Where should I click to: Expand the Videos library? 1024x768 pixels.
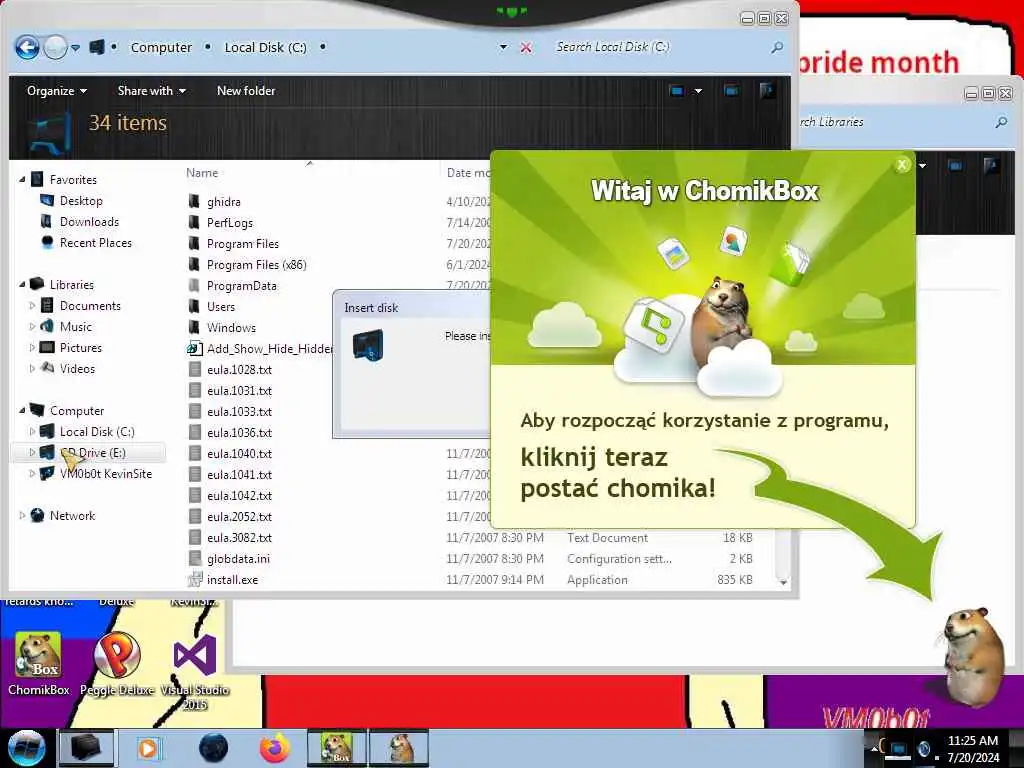tap(32, 368)
